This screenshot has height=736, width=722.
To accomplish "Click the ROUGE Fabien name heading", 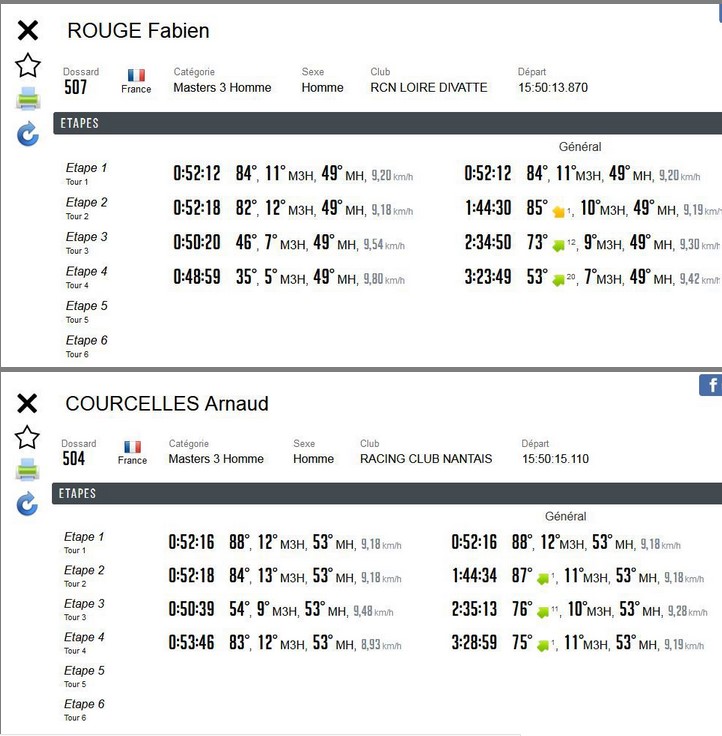I will [x=138, y=31].
